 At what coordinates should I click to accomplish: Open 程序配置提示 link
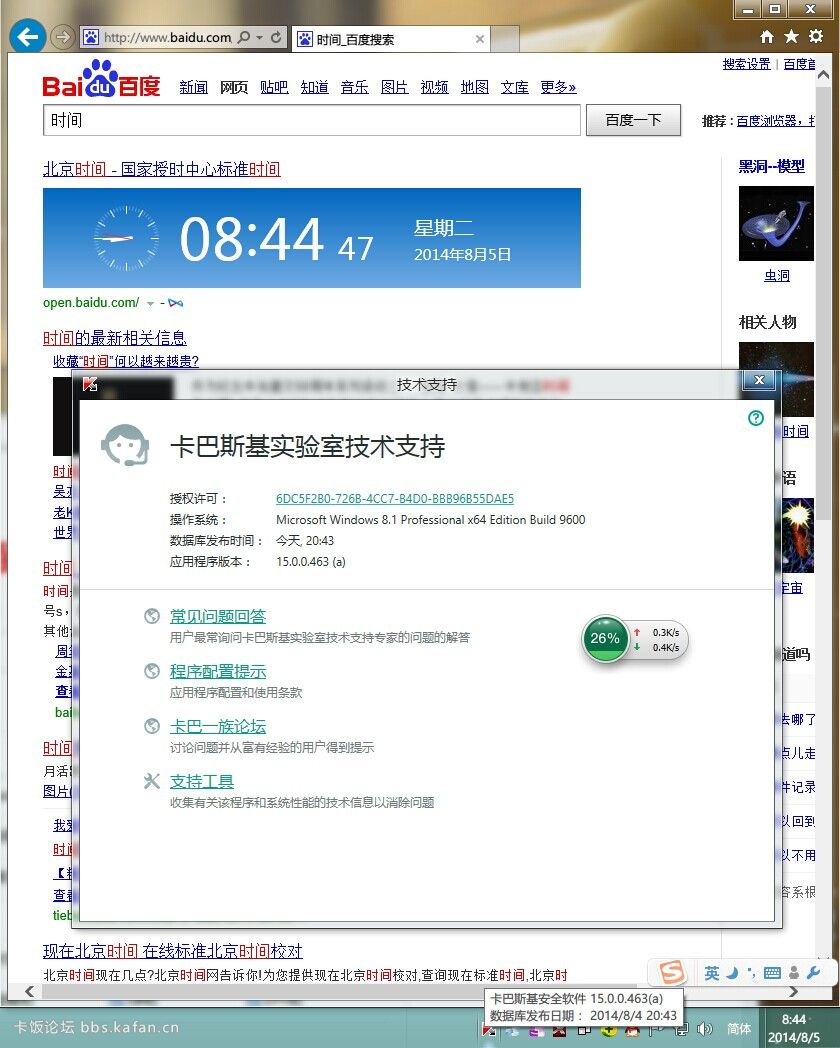[x=218, y=671]
